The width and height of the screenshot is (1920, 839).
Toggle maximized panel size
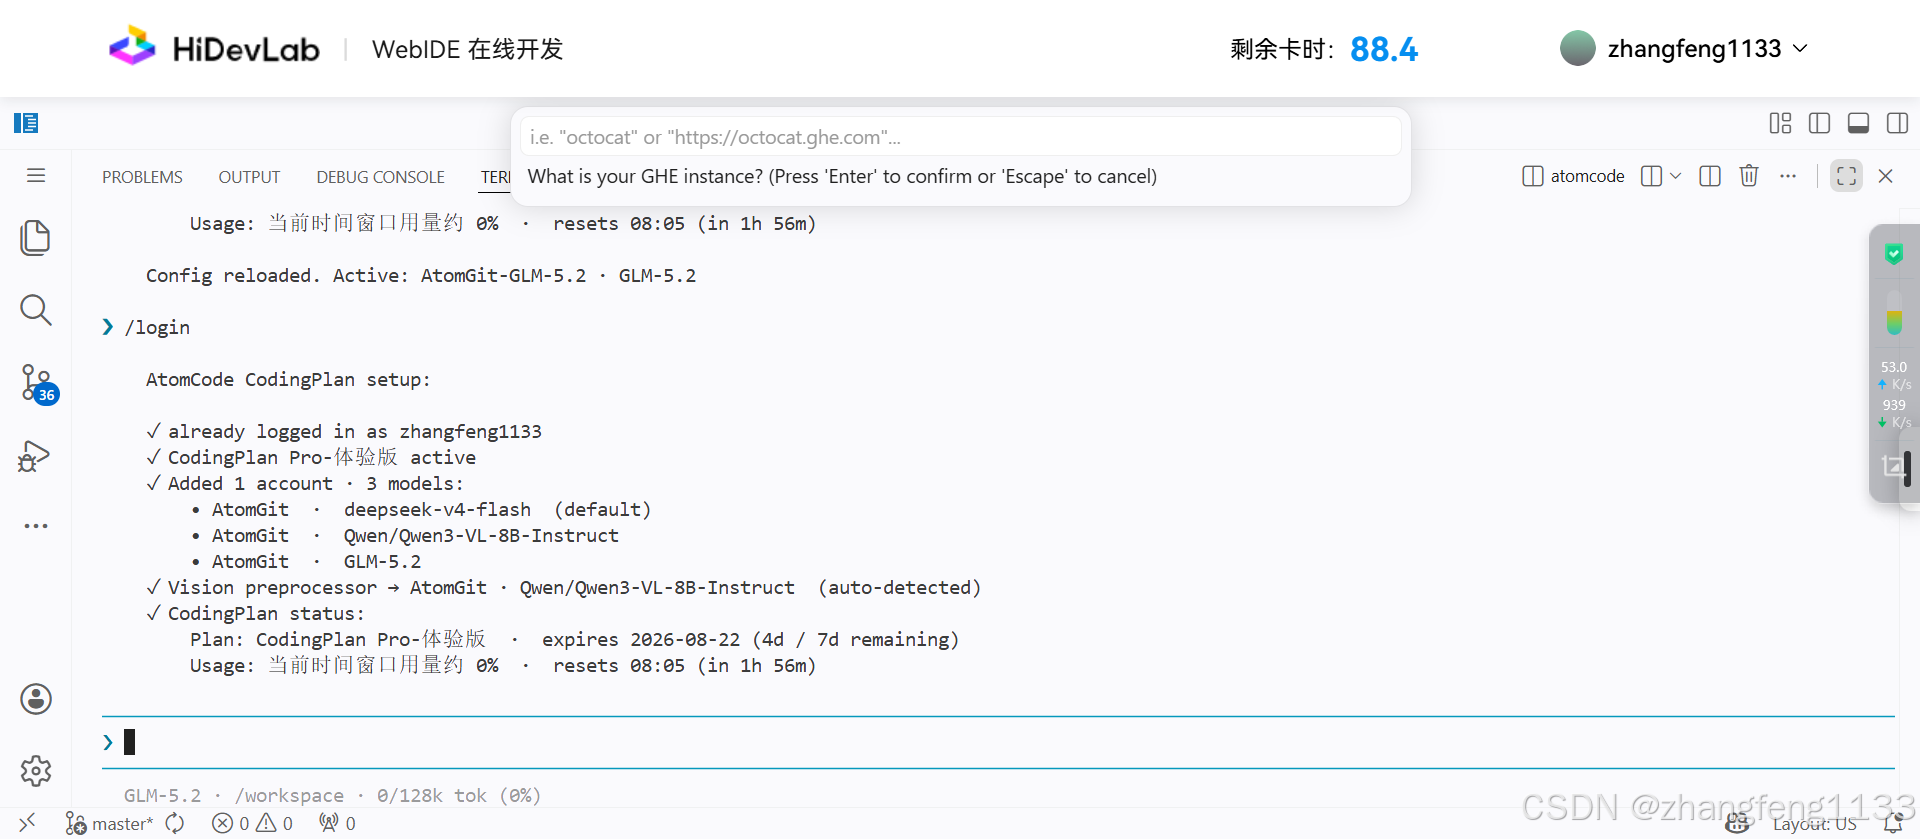point(1847,176)
